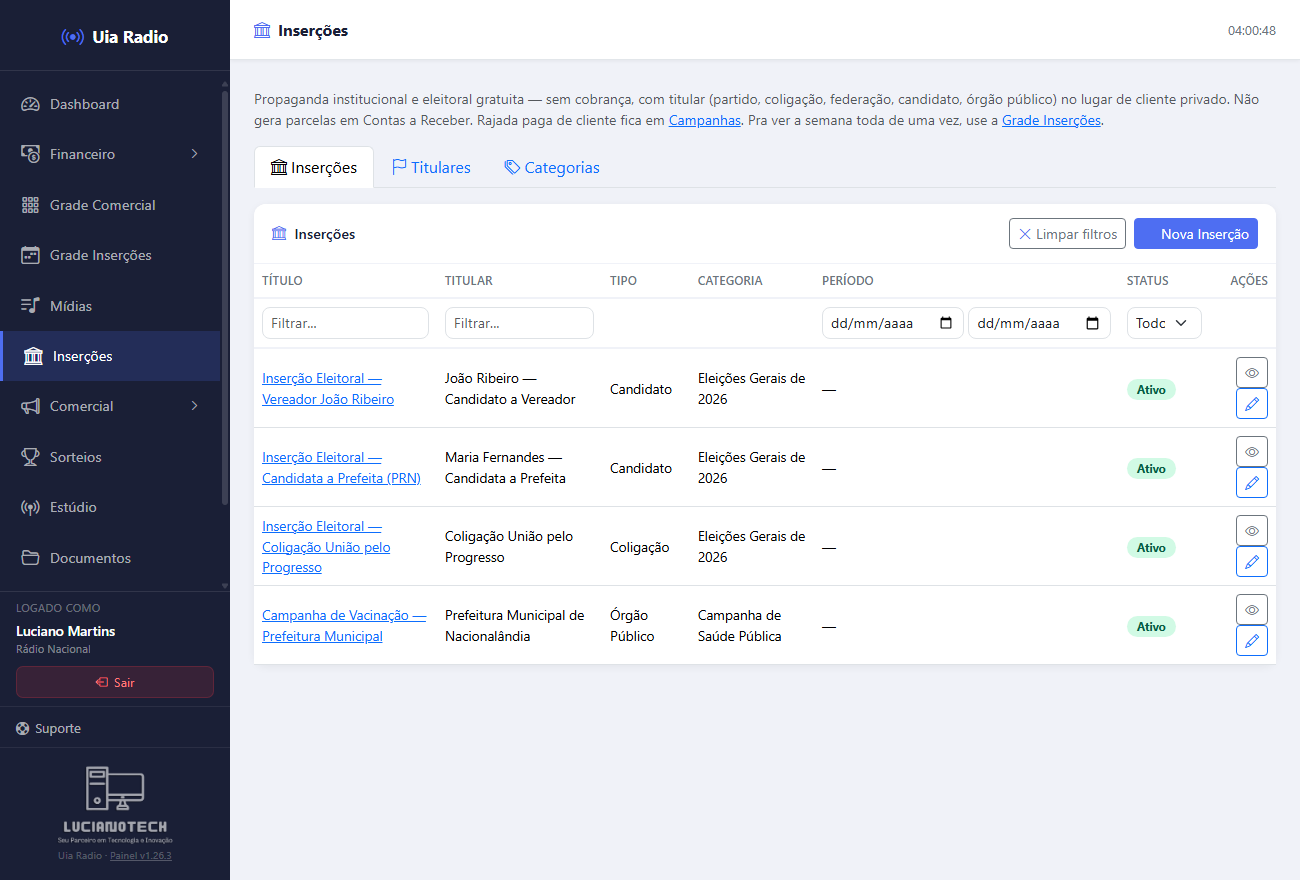Expand the Financeiro sidebar submenu
The image size is (1300, 880).
[x=110, y=154]
